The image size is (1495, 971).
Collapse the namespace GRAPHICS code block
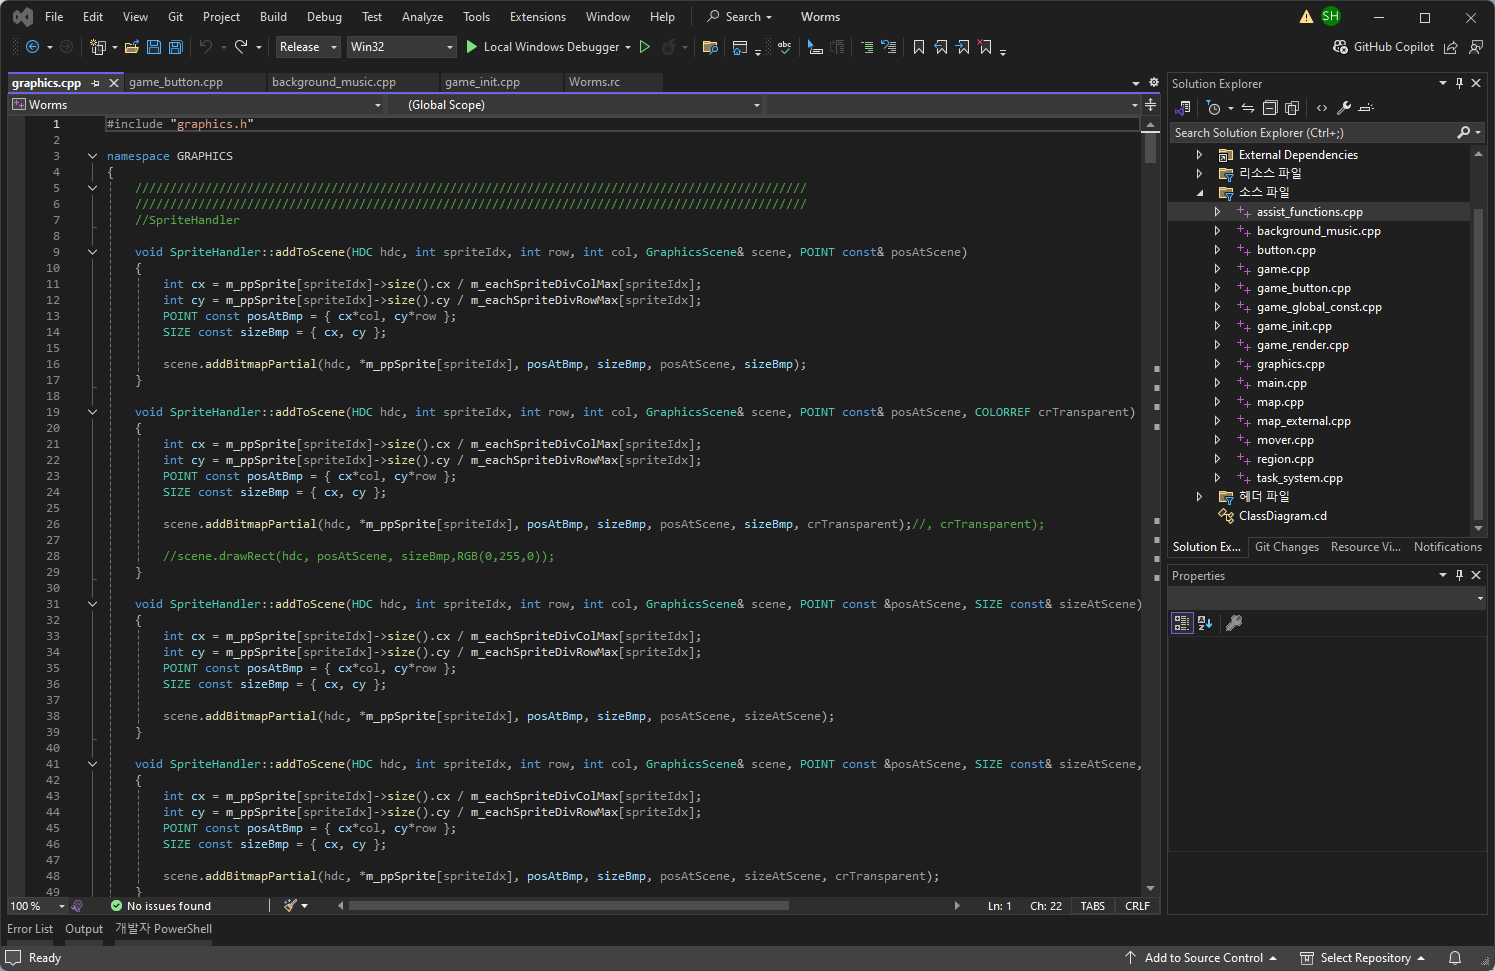92,156
